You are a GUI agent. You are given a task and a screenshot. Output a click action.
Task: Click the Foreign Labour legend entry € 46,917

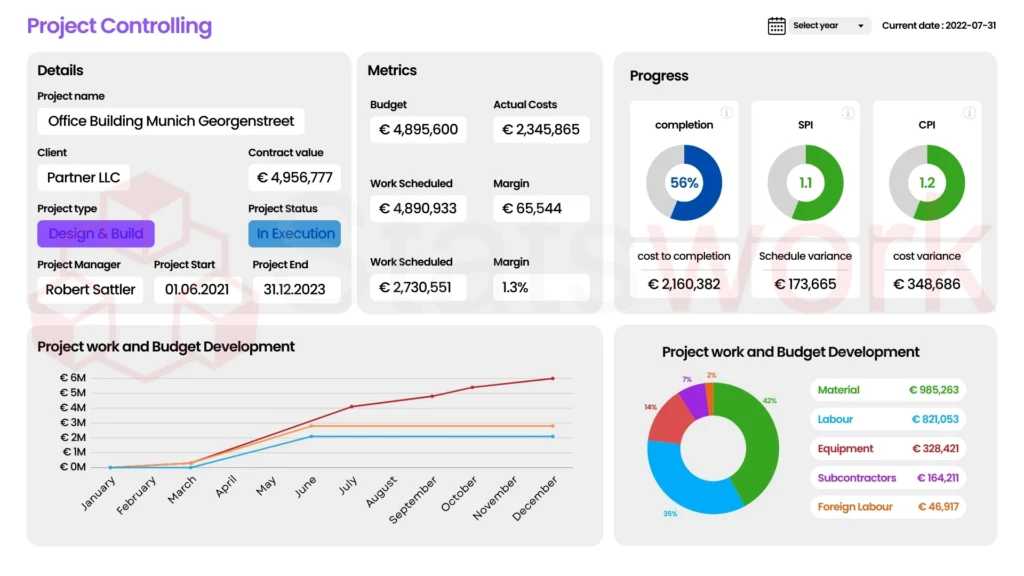pos(888,507)
